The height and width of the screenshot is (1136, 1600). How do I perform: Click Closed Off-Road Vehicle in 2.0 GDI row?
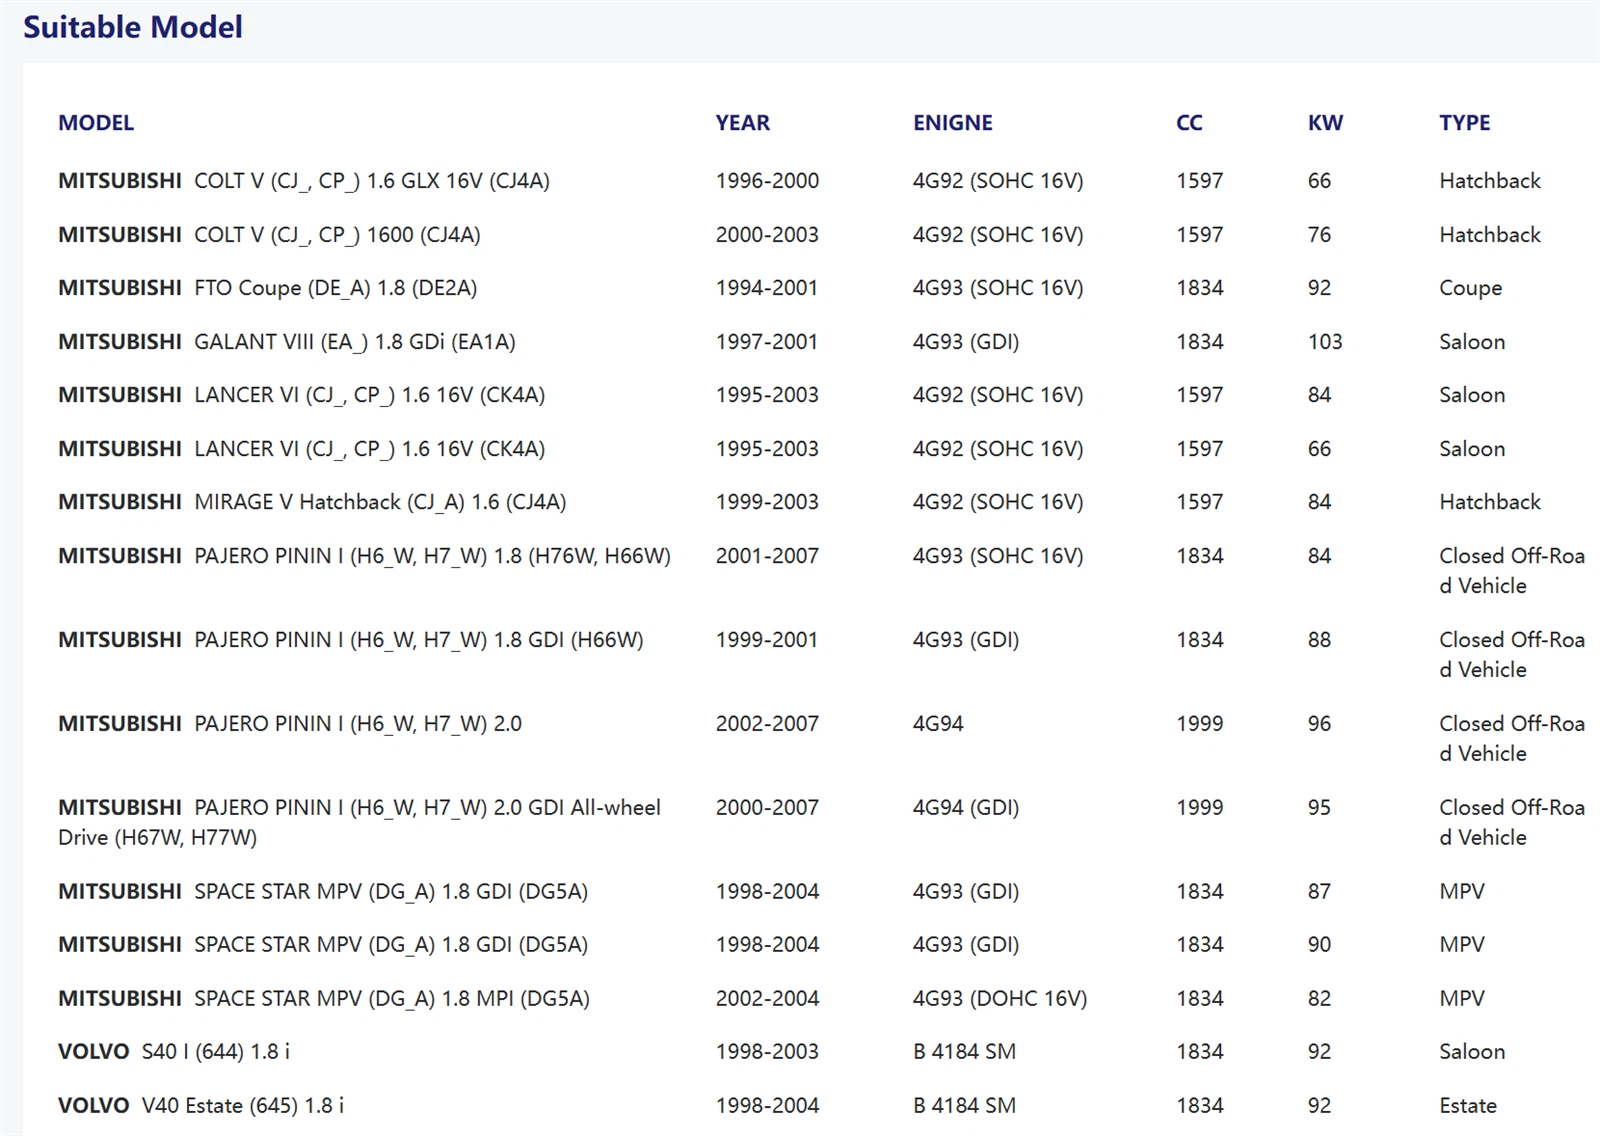tap(1512, 822)
